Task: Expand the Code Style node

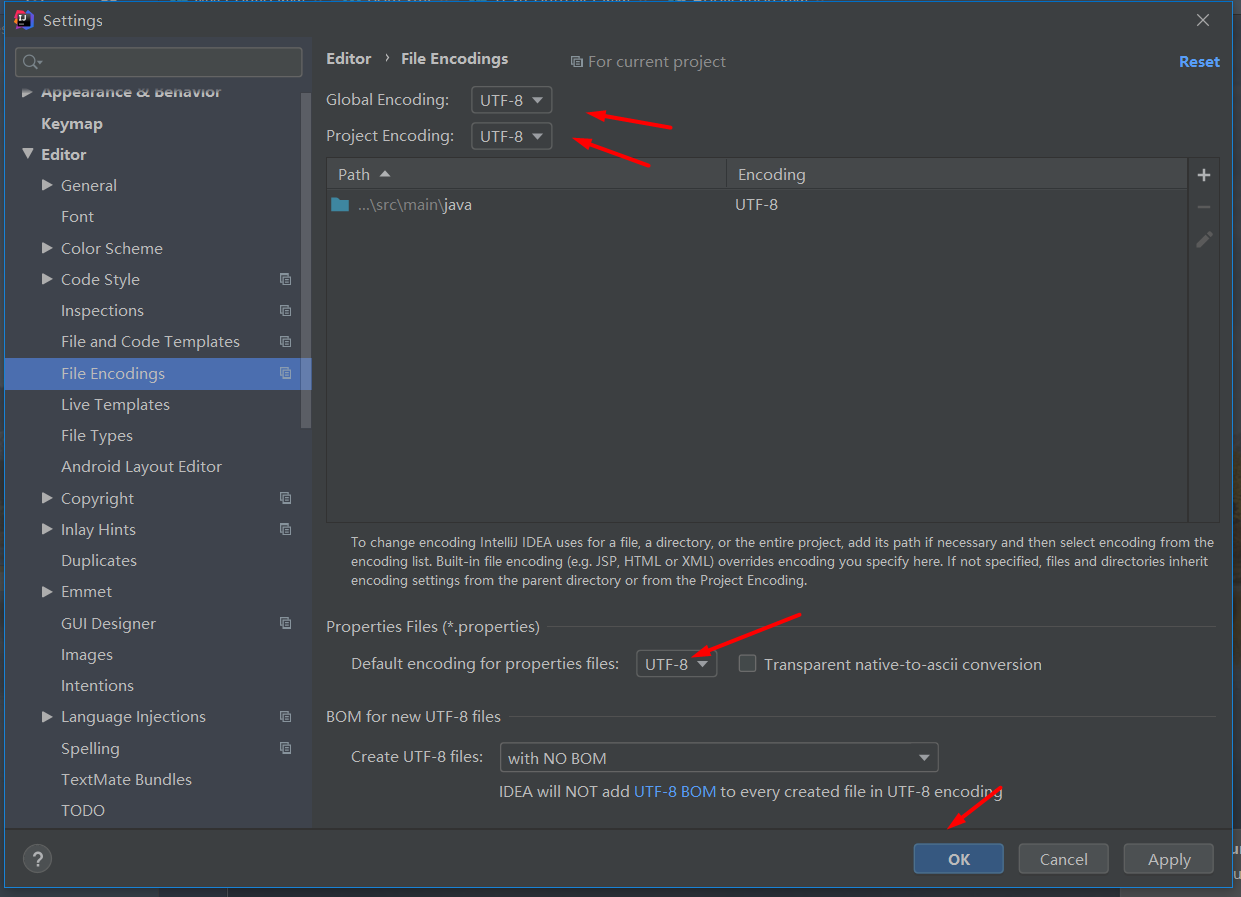Action: [47, 279]
